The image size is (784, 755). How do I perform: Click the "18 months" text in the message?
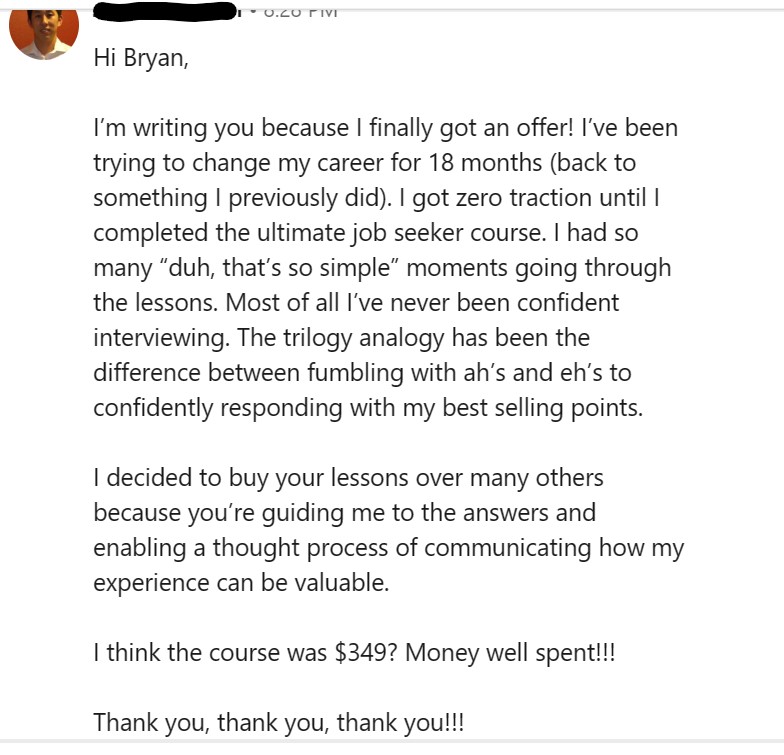click(485, 163)
